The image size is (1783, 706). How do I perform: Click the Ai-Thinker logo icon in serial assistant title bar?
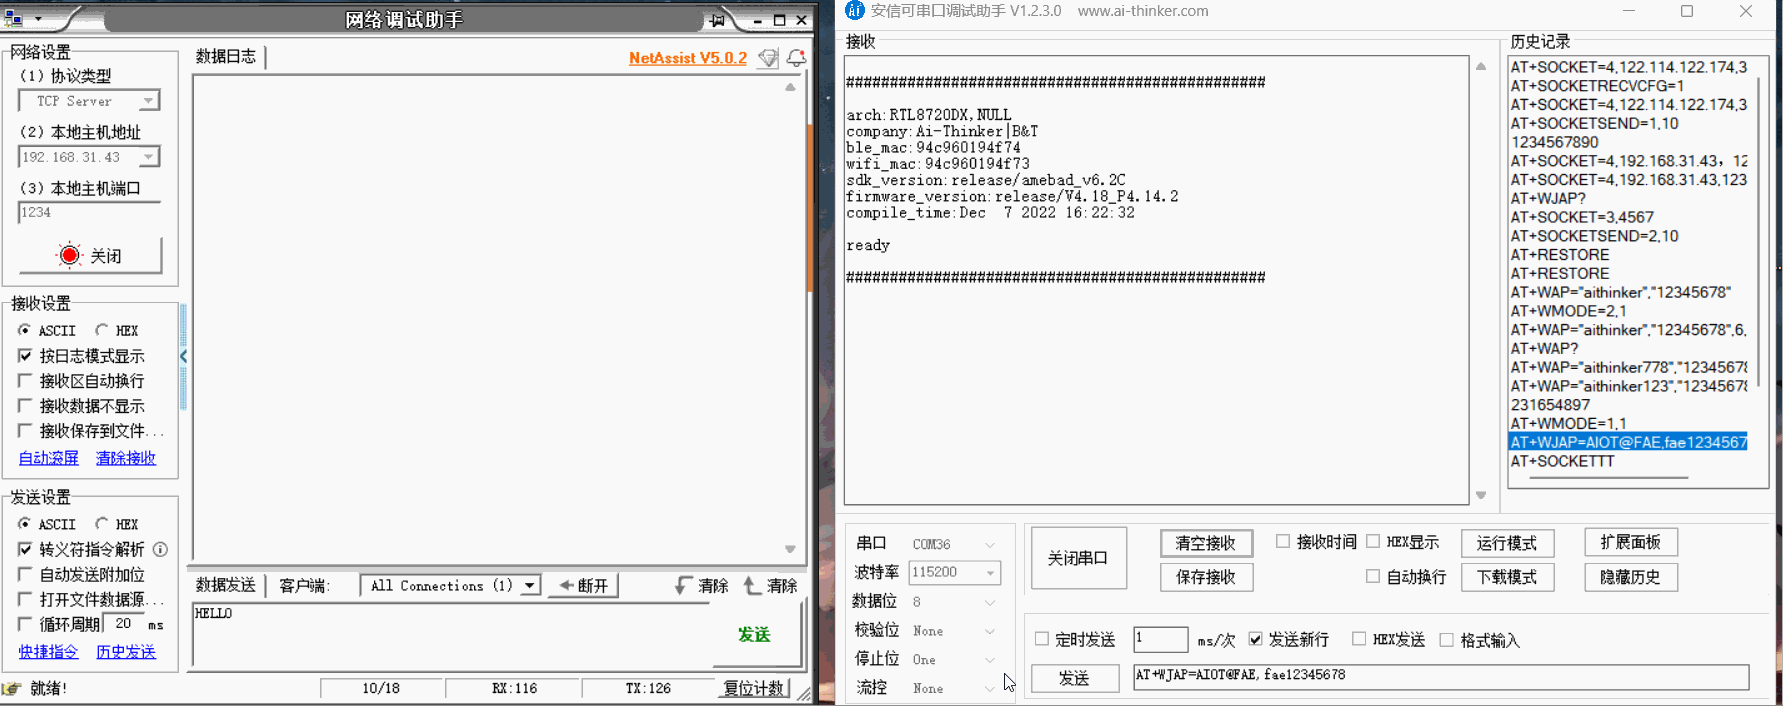[854, 11]
